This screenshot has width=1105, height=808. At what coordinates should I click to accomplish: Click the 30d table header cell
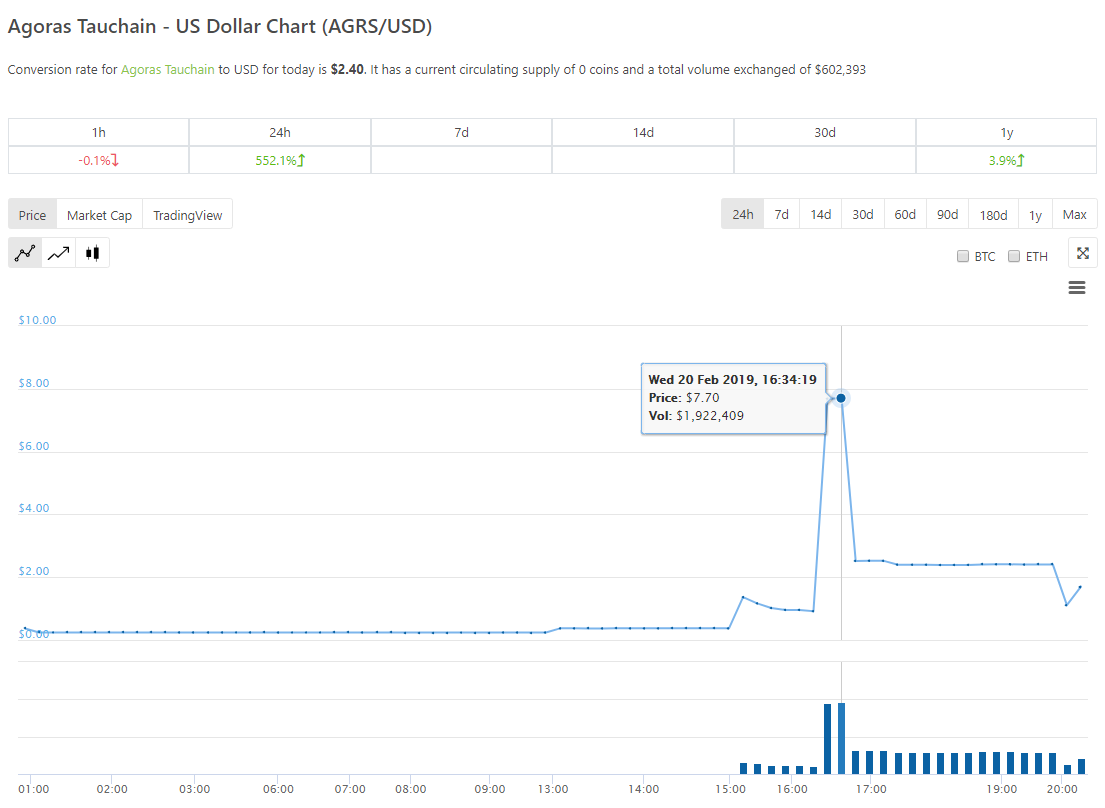[x=825, y=132]
